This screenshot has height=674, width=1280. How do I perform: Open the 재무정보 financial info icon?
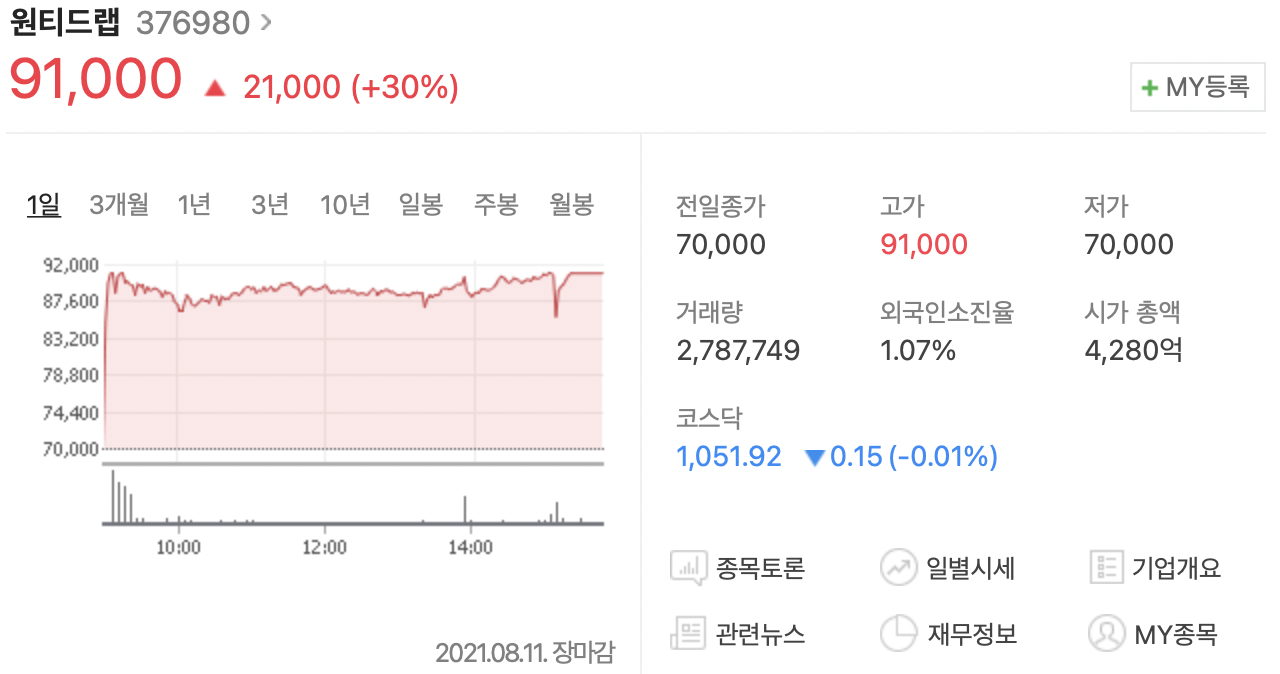pos(899,632)
